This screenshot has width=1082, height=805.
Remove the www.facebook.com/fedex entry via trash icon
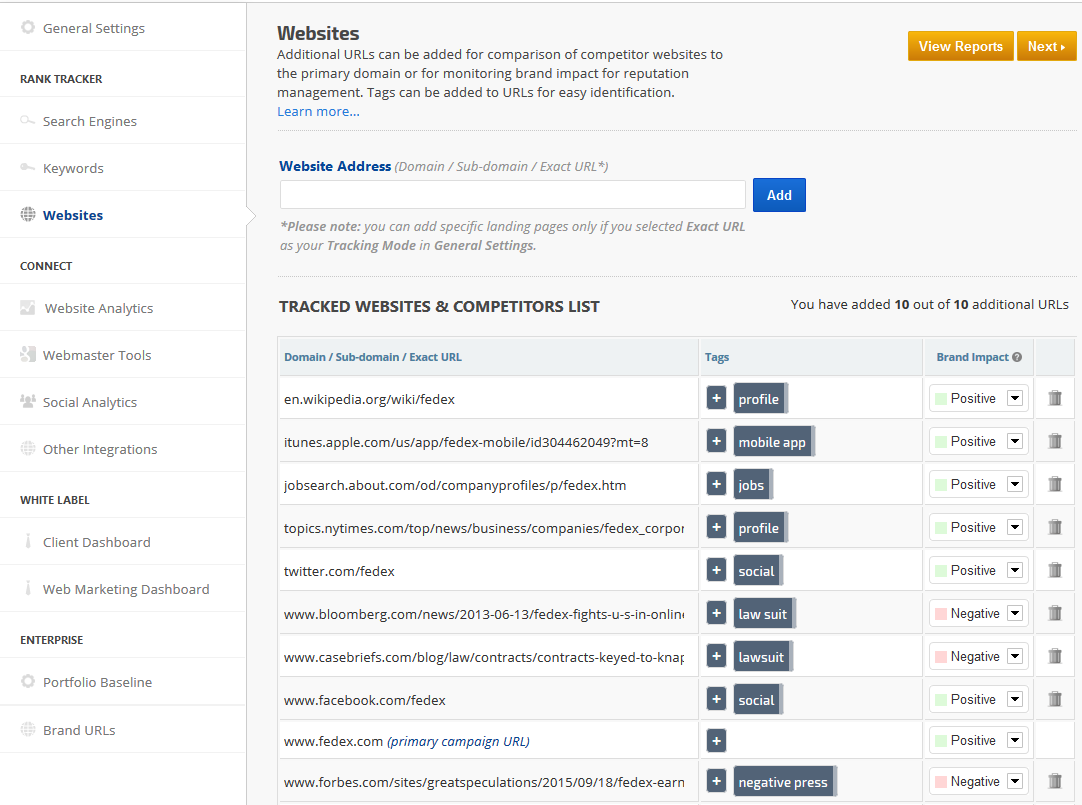point(1054,699)
